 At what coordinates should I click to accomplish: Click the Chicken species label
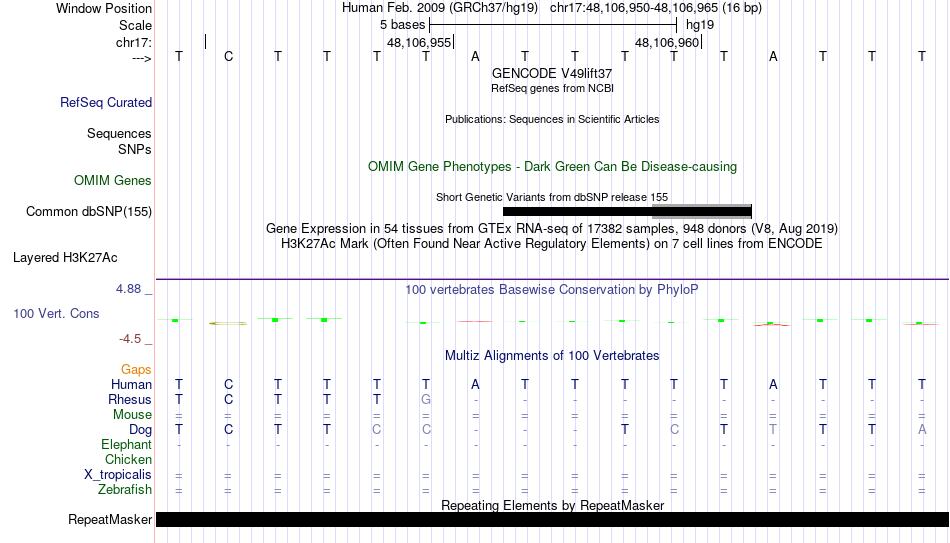[x=128, y=459]
